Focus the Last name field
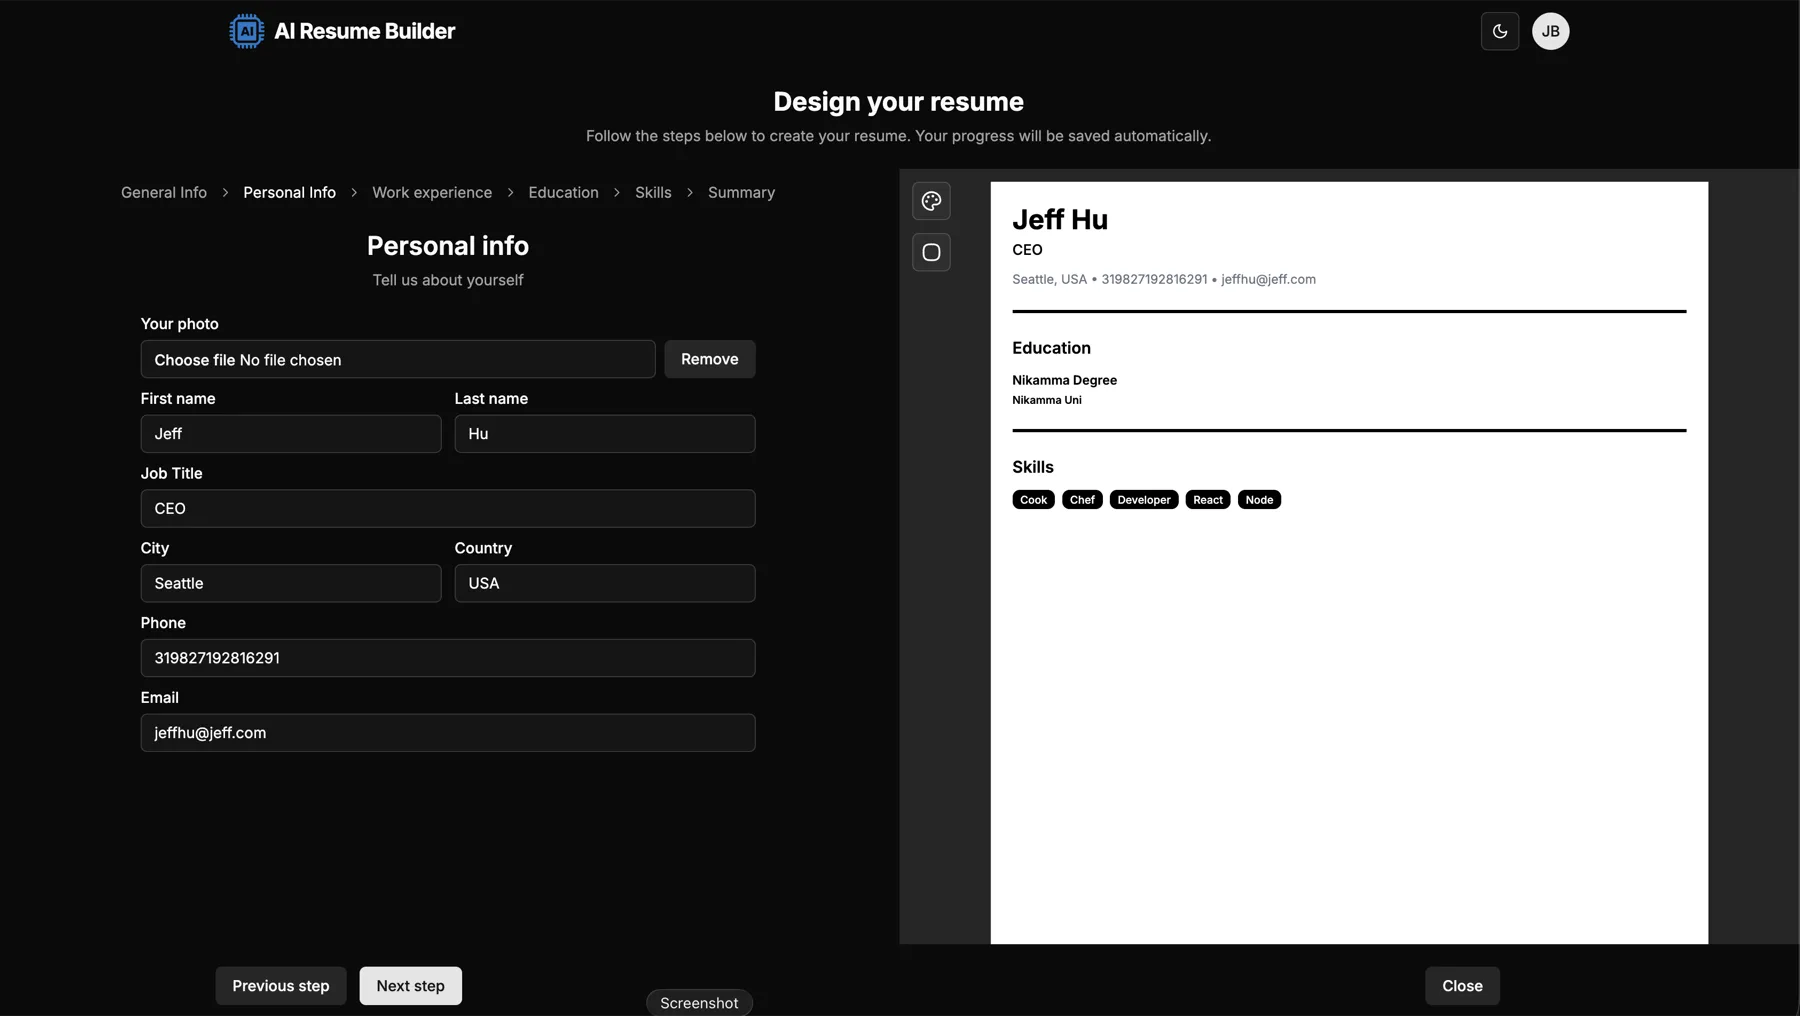Viewport: 1800px width, 1016px height. point(605,434)
